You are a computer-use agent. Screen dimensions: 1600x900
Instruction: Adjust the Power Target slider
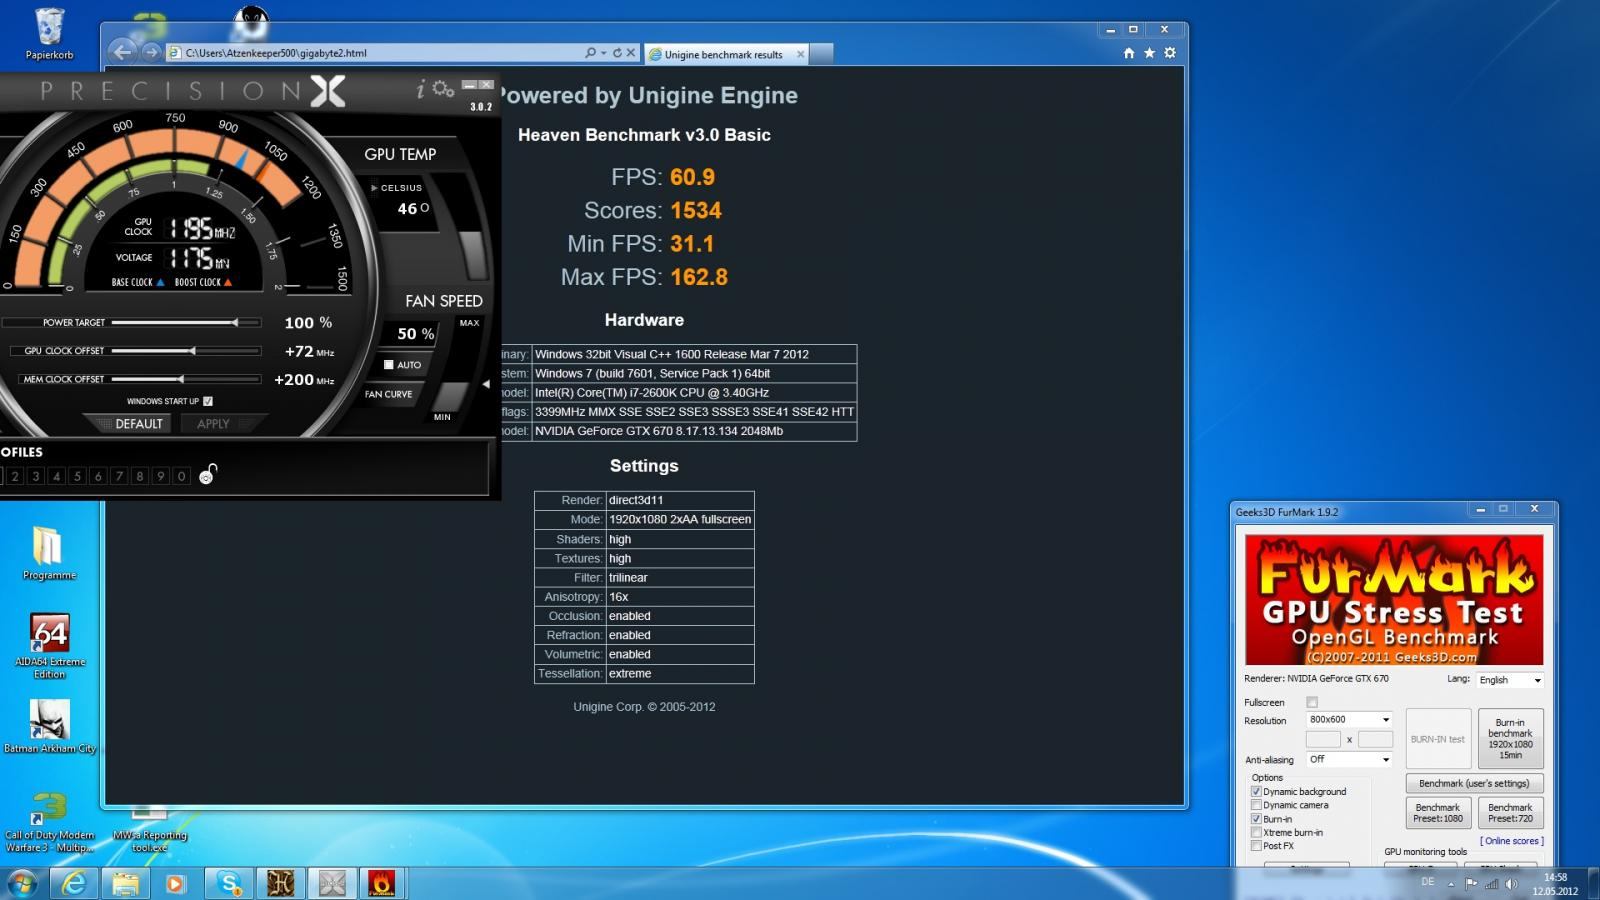[x=185, y=322]
